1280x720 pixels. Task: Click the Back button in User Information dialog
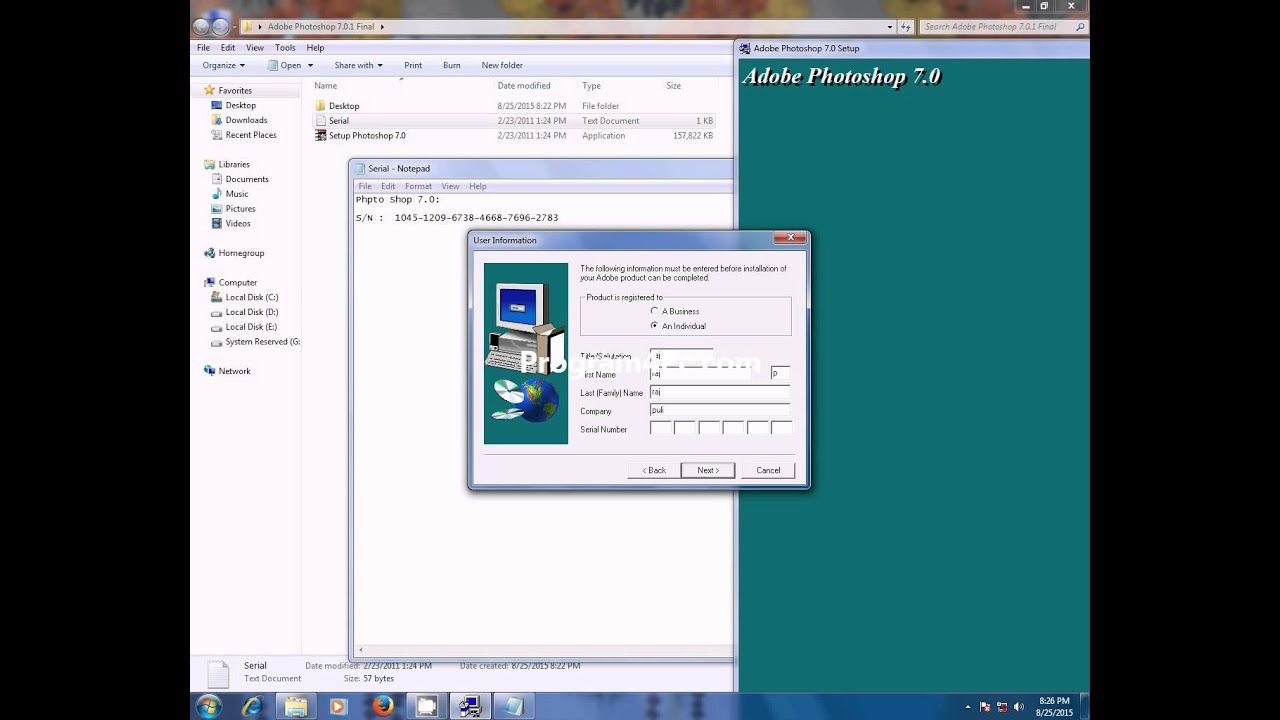(x=655, y=470)
